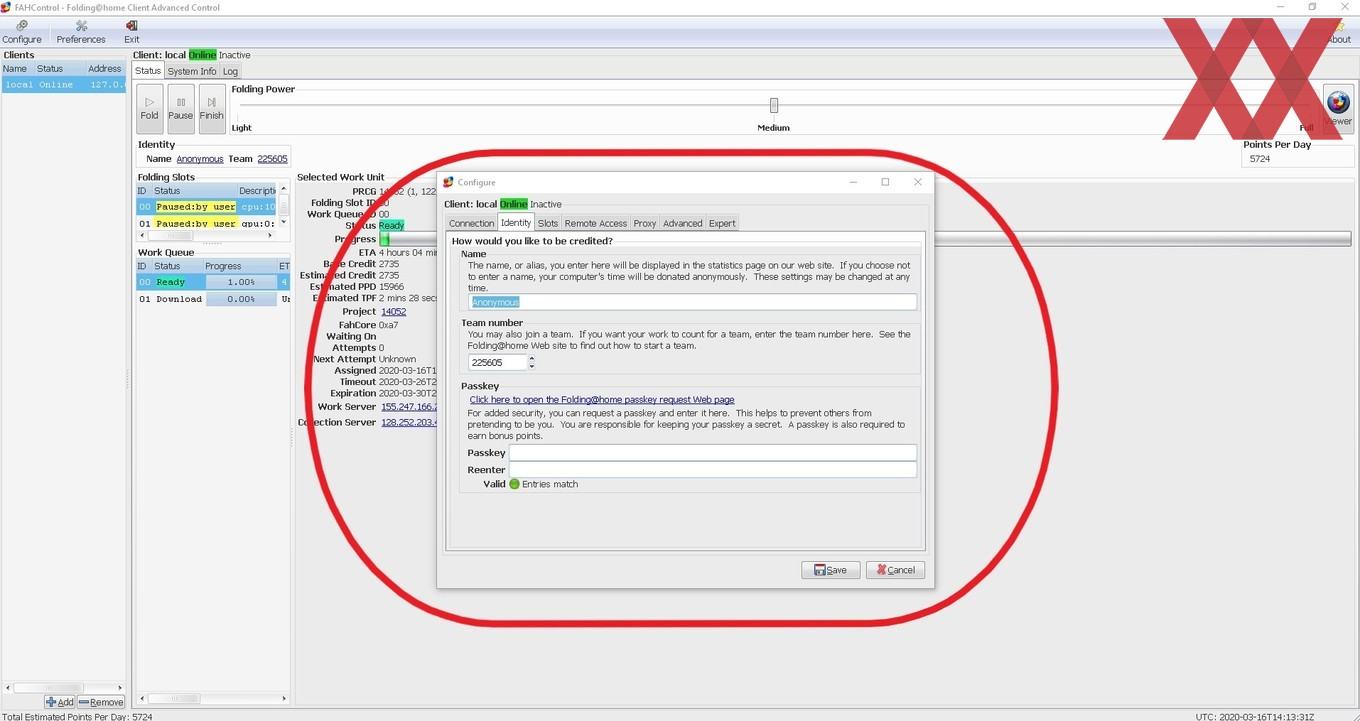Open the Connection tab in Configure
Screen dimensions: 1360x721
[471, 223]
